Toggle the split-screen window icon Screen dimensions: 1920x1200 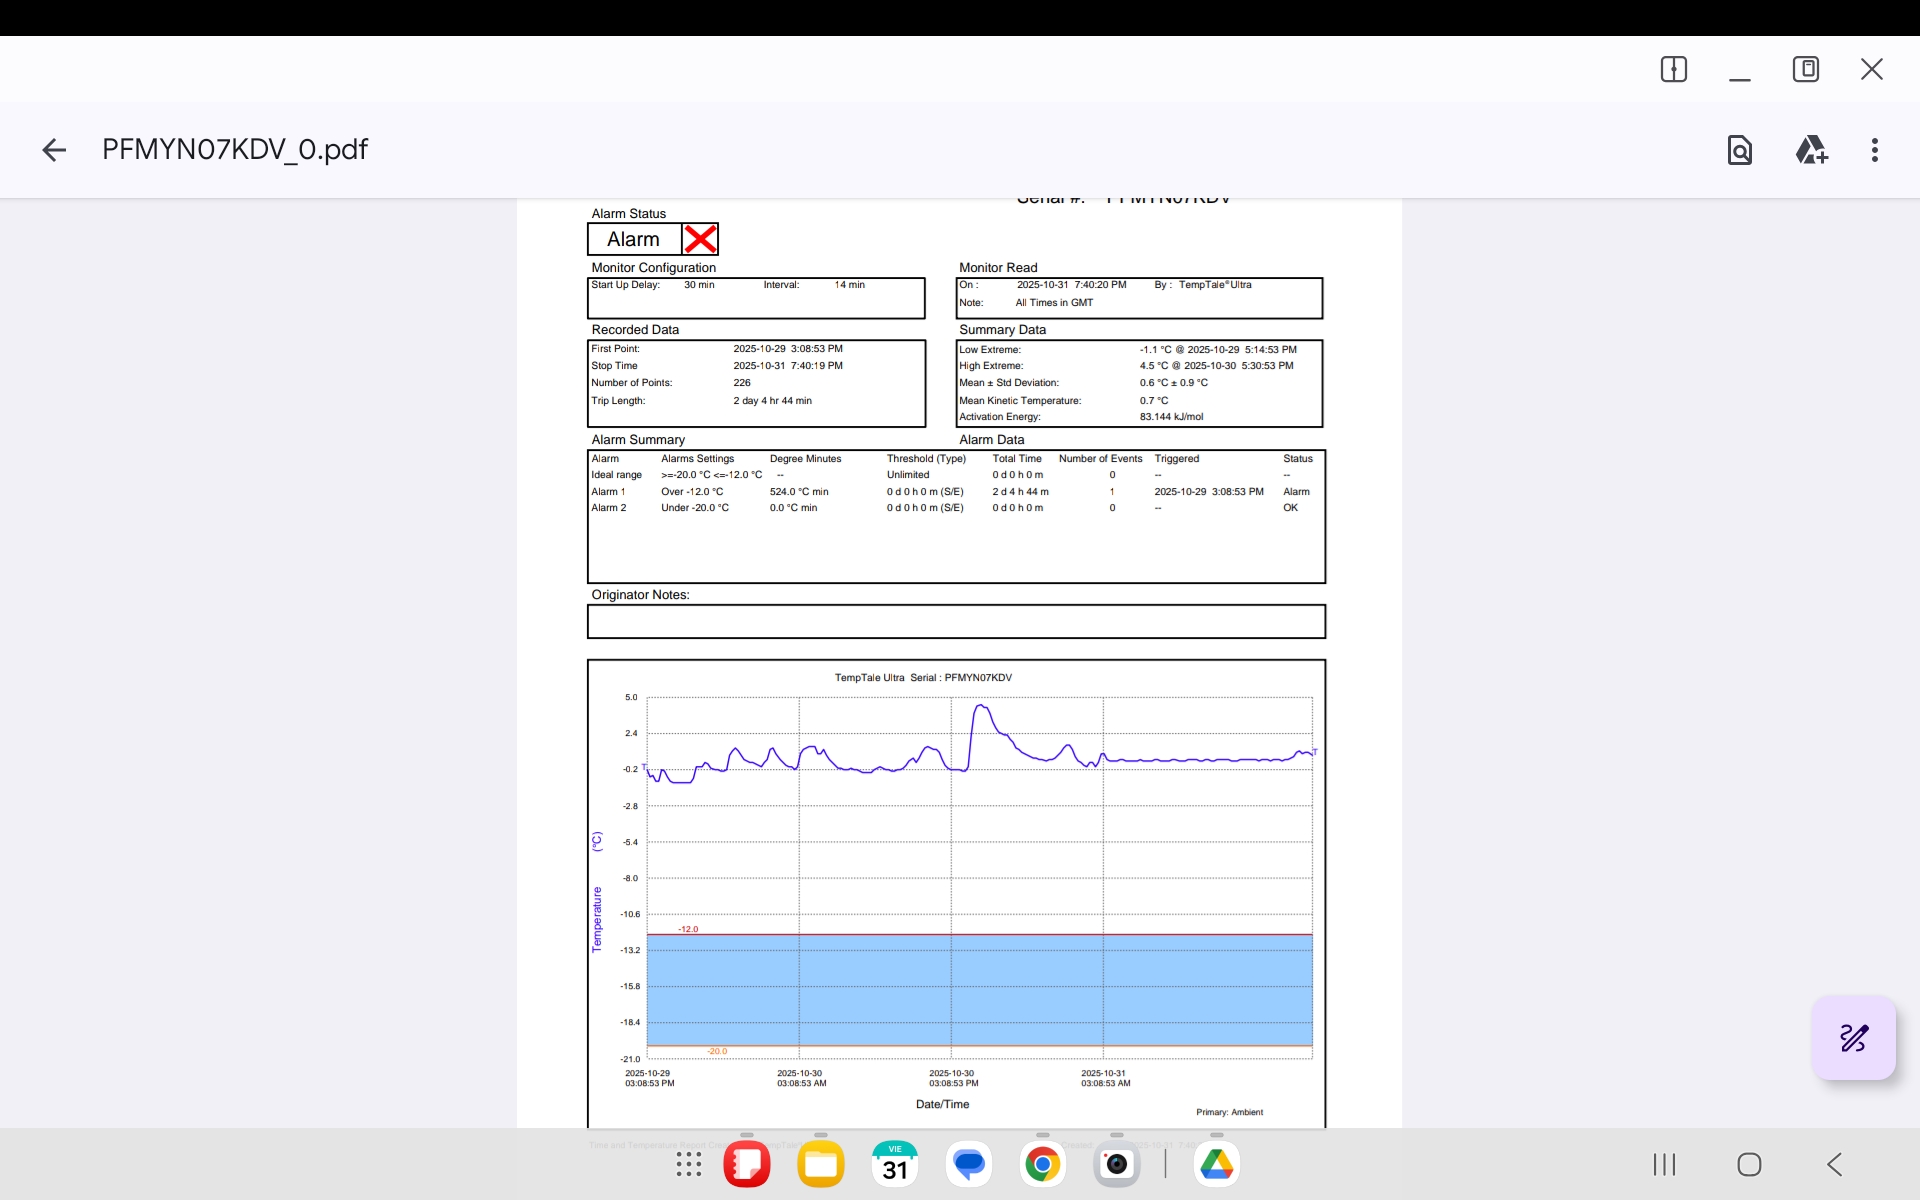pyautogui.click(x=1673, y=69)
